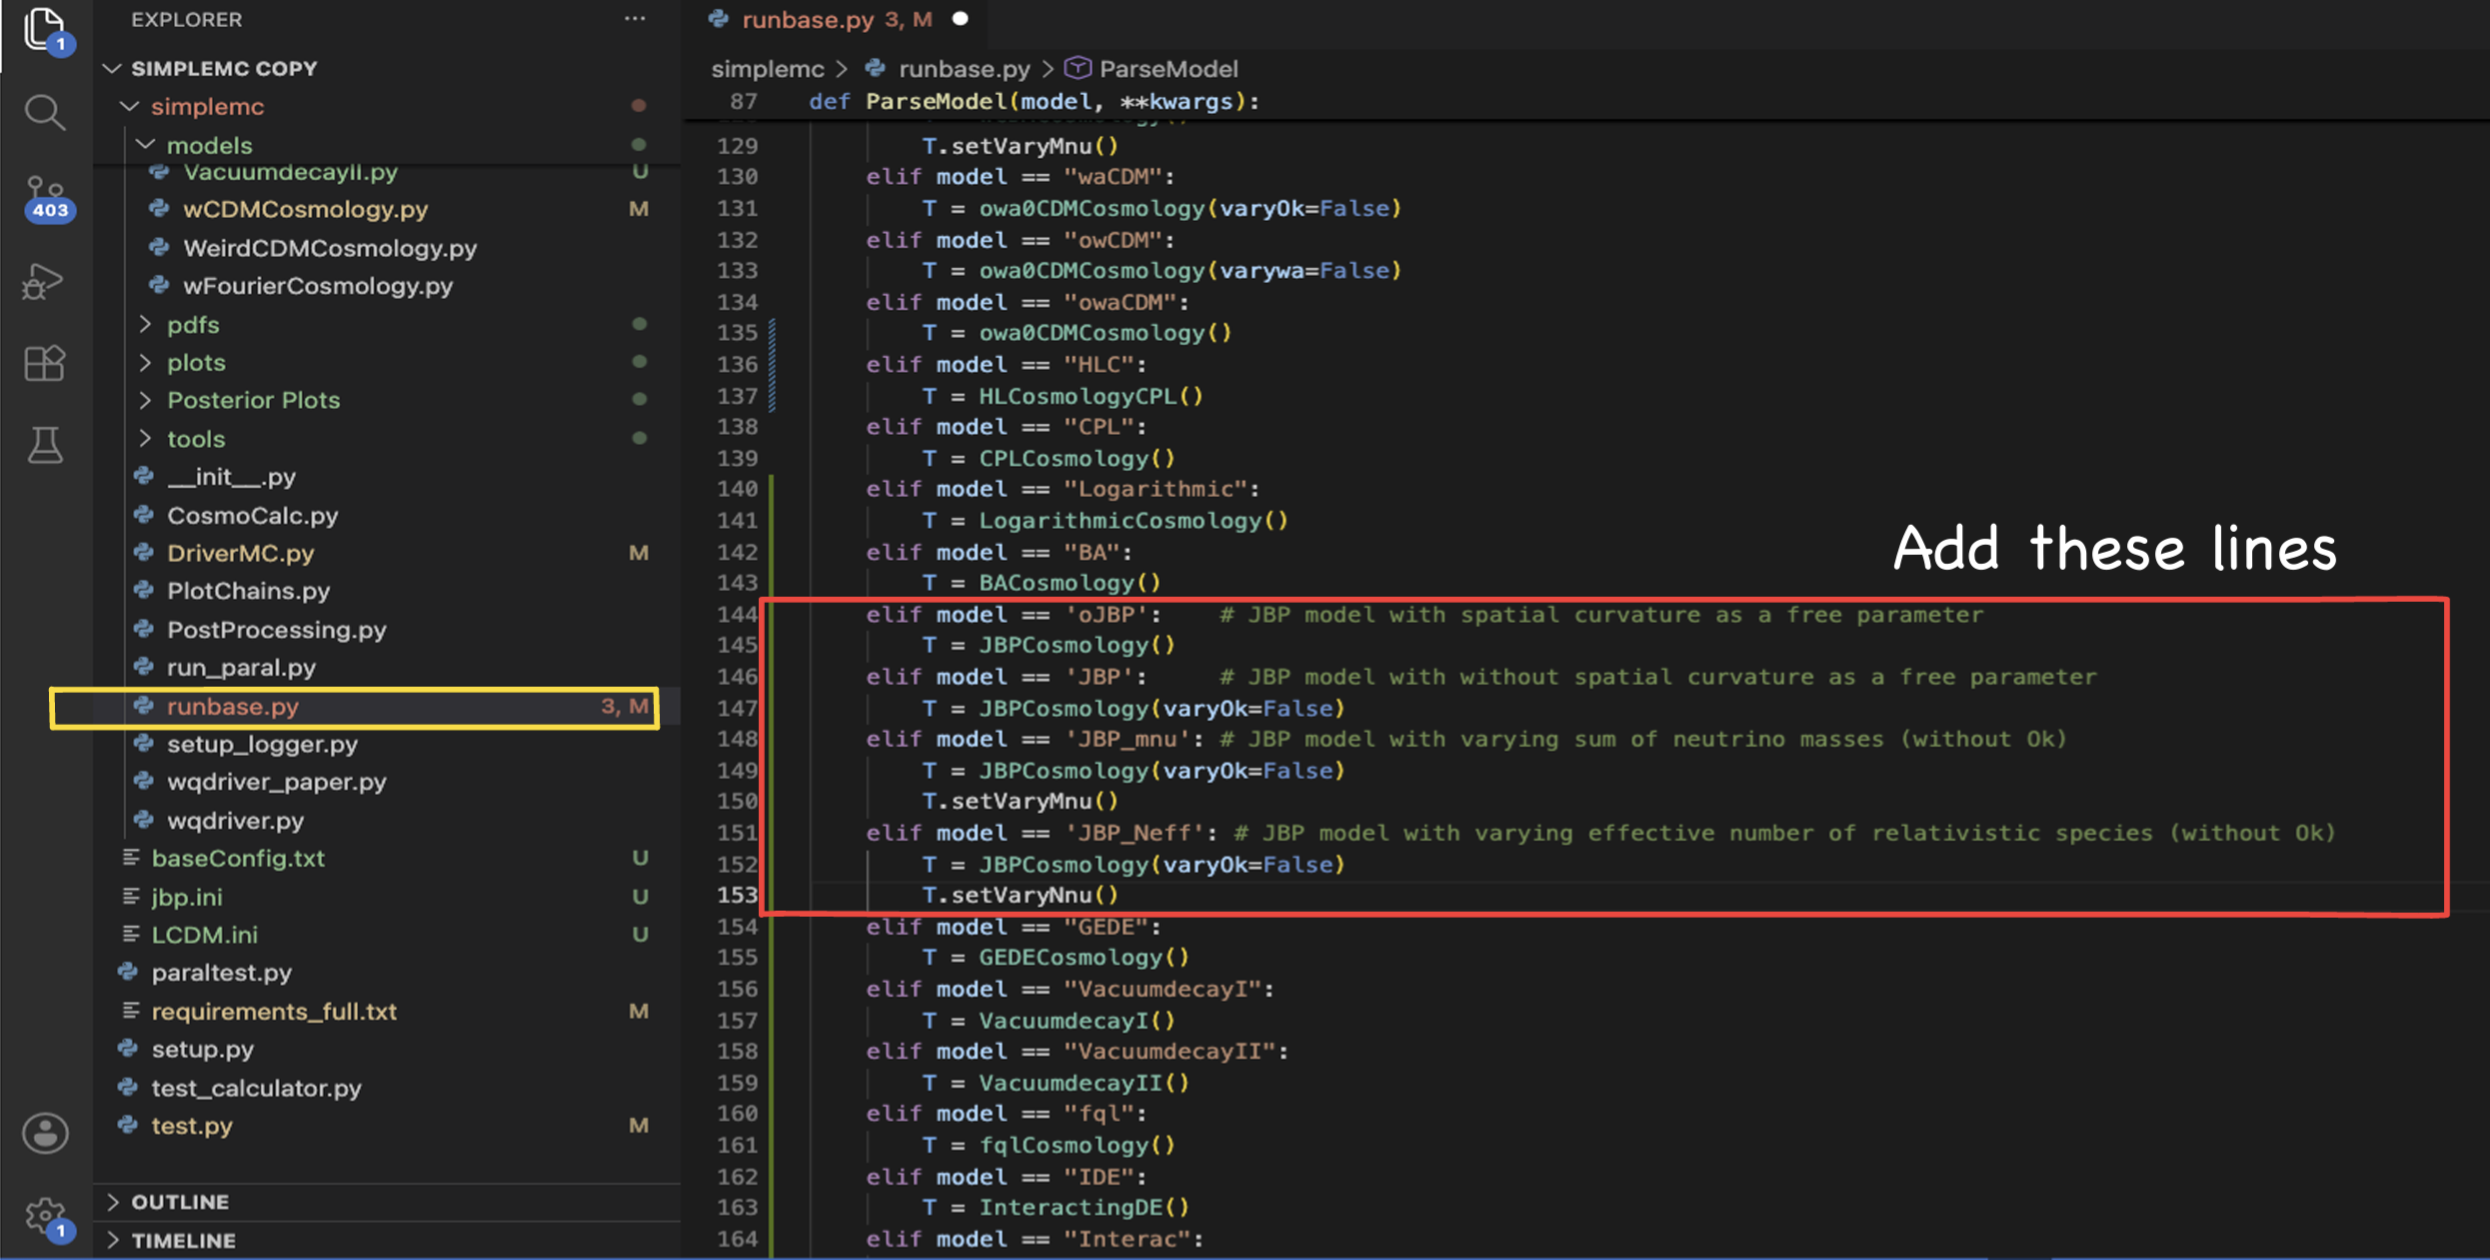This screenshot has width=2490, height=1260.
Task: Open wFourierCosmology.py file
Action: (x=318, y=286)
